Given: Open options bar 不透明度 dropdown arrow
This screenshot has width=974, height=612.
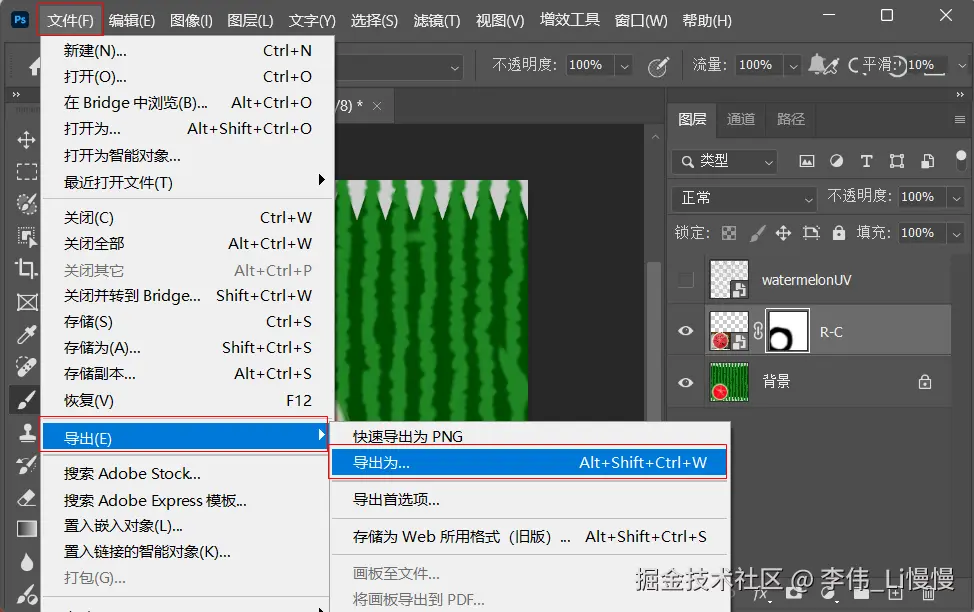Looking at the screenshot, I should tap(624, 65).
